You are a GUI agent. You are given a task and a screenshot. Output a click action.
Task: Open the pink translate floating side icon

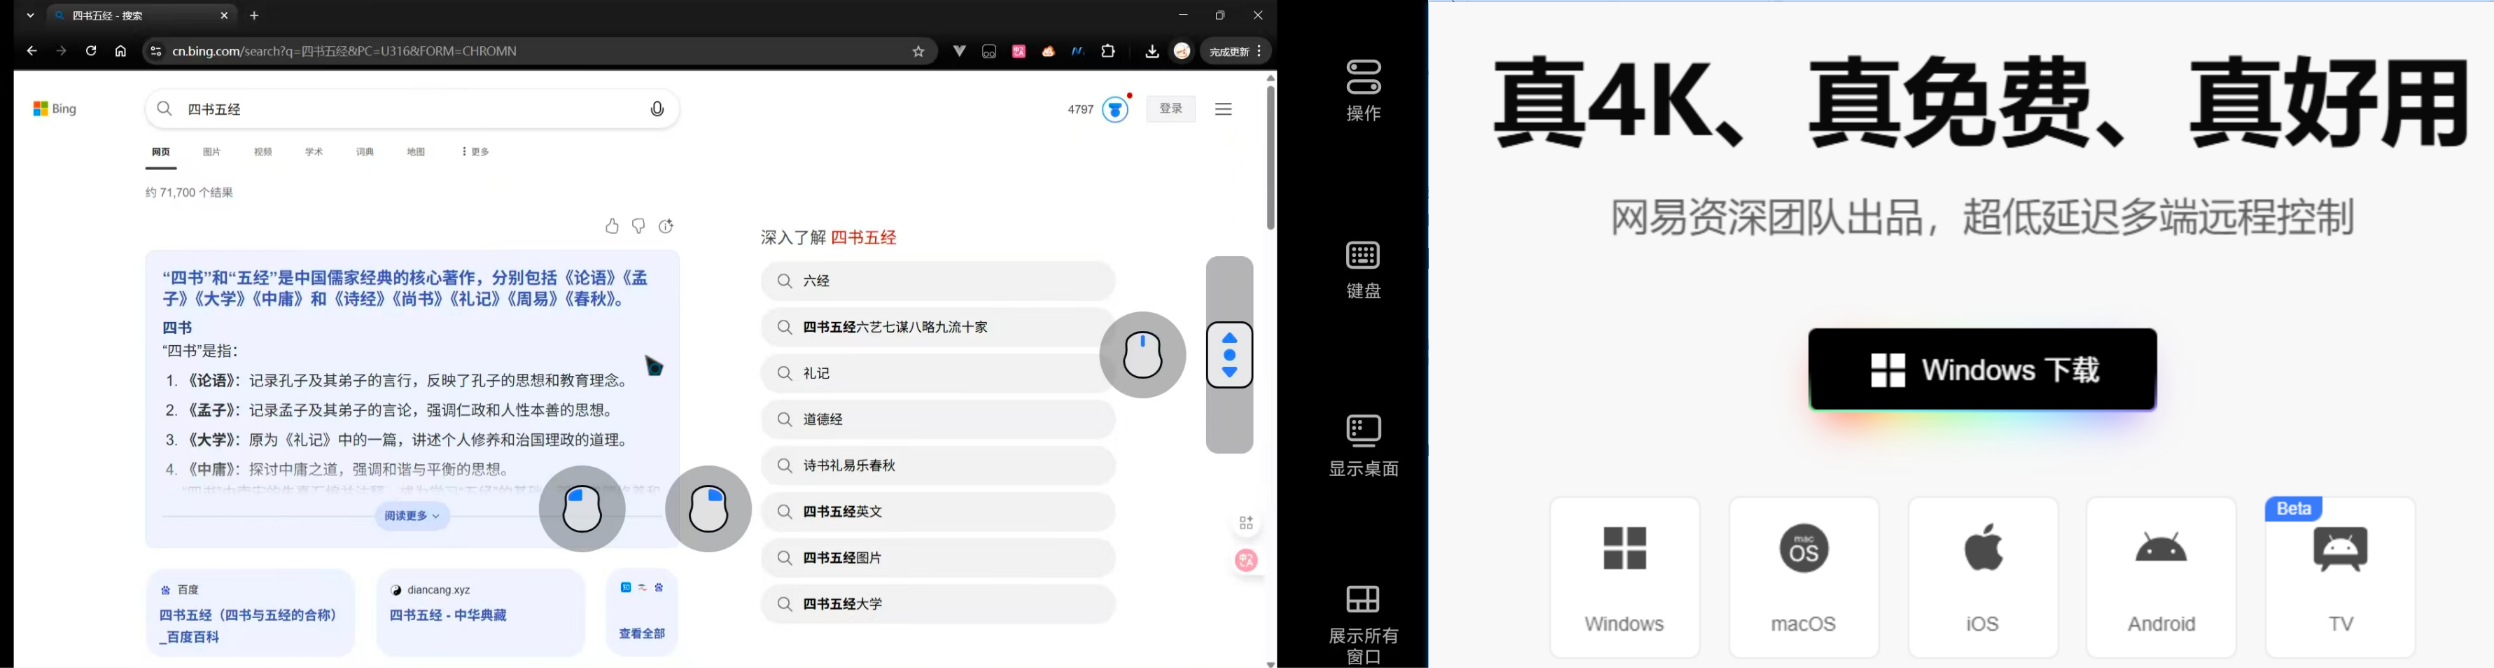(x=1246, y=560)
